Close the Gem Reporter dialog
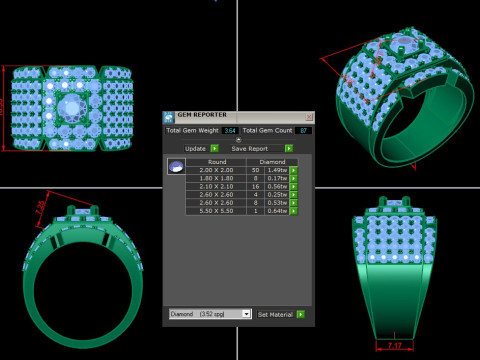This screenshot has height=360, width=480. click(309, 117)
